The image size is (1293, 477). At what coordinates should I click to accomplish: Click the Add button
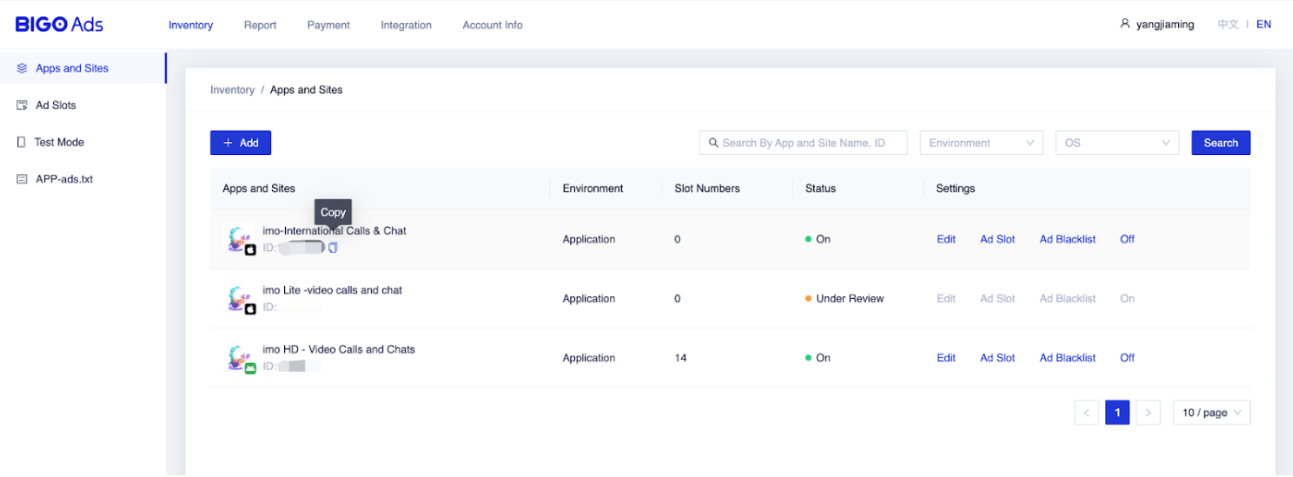click(x=240, y=143)
